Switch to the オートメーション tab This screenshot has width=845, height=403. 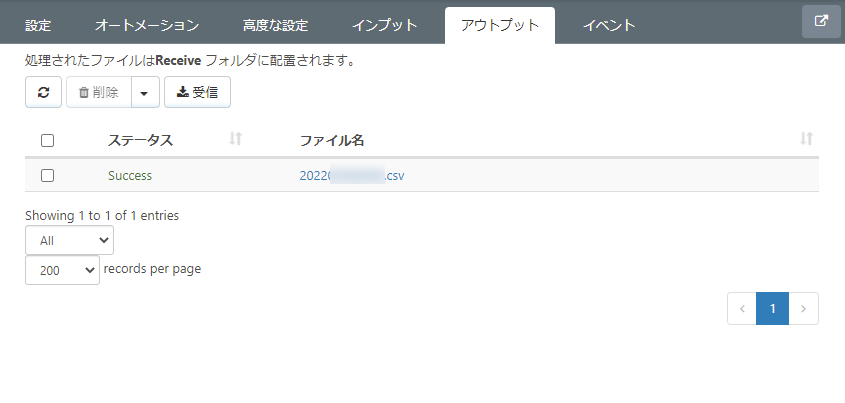pyautogui.click(x=147, y=25)
